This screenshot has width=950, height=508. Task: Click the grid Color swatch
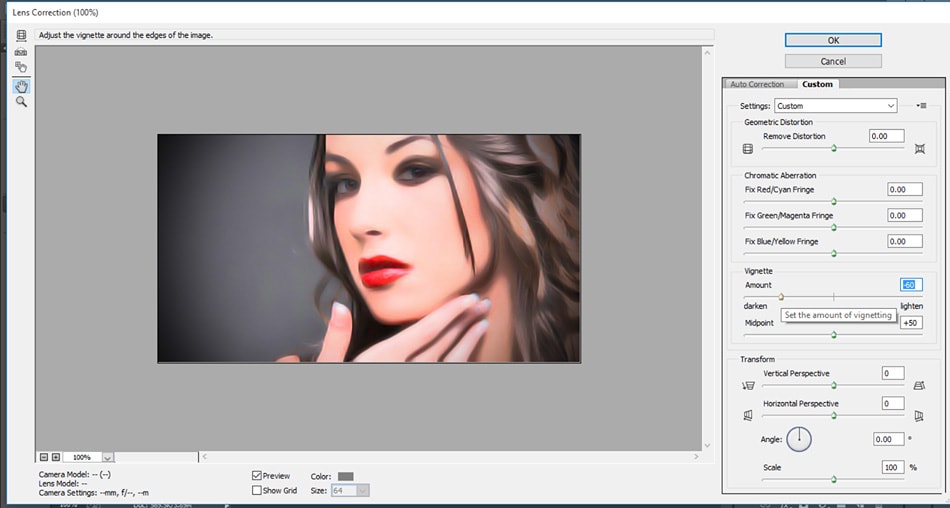click(346, 476)
